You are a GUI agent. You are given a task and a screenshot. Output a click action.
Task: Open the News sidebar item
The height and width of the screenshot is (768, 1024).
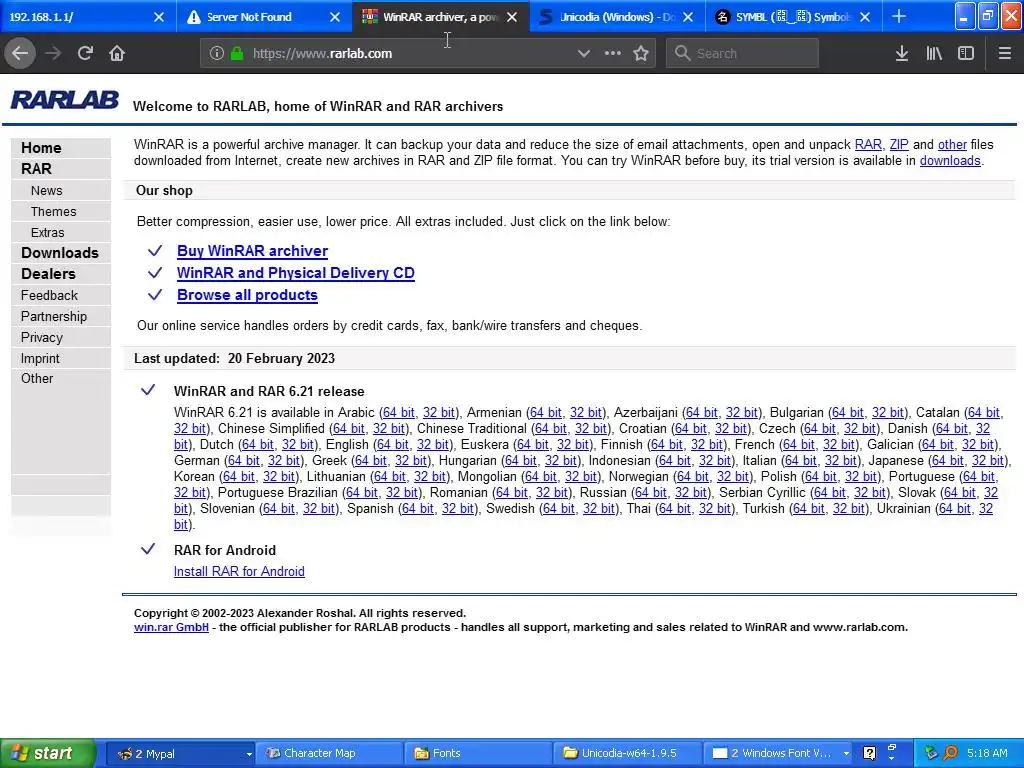(46, 191)
